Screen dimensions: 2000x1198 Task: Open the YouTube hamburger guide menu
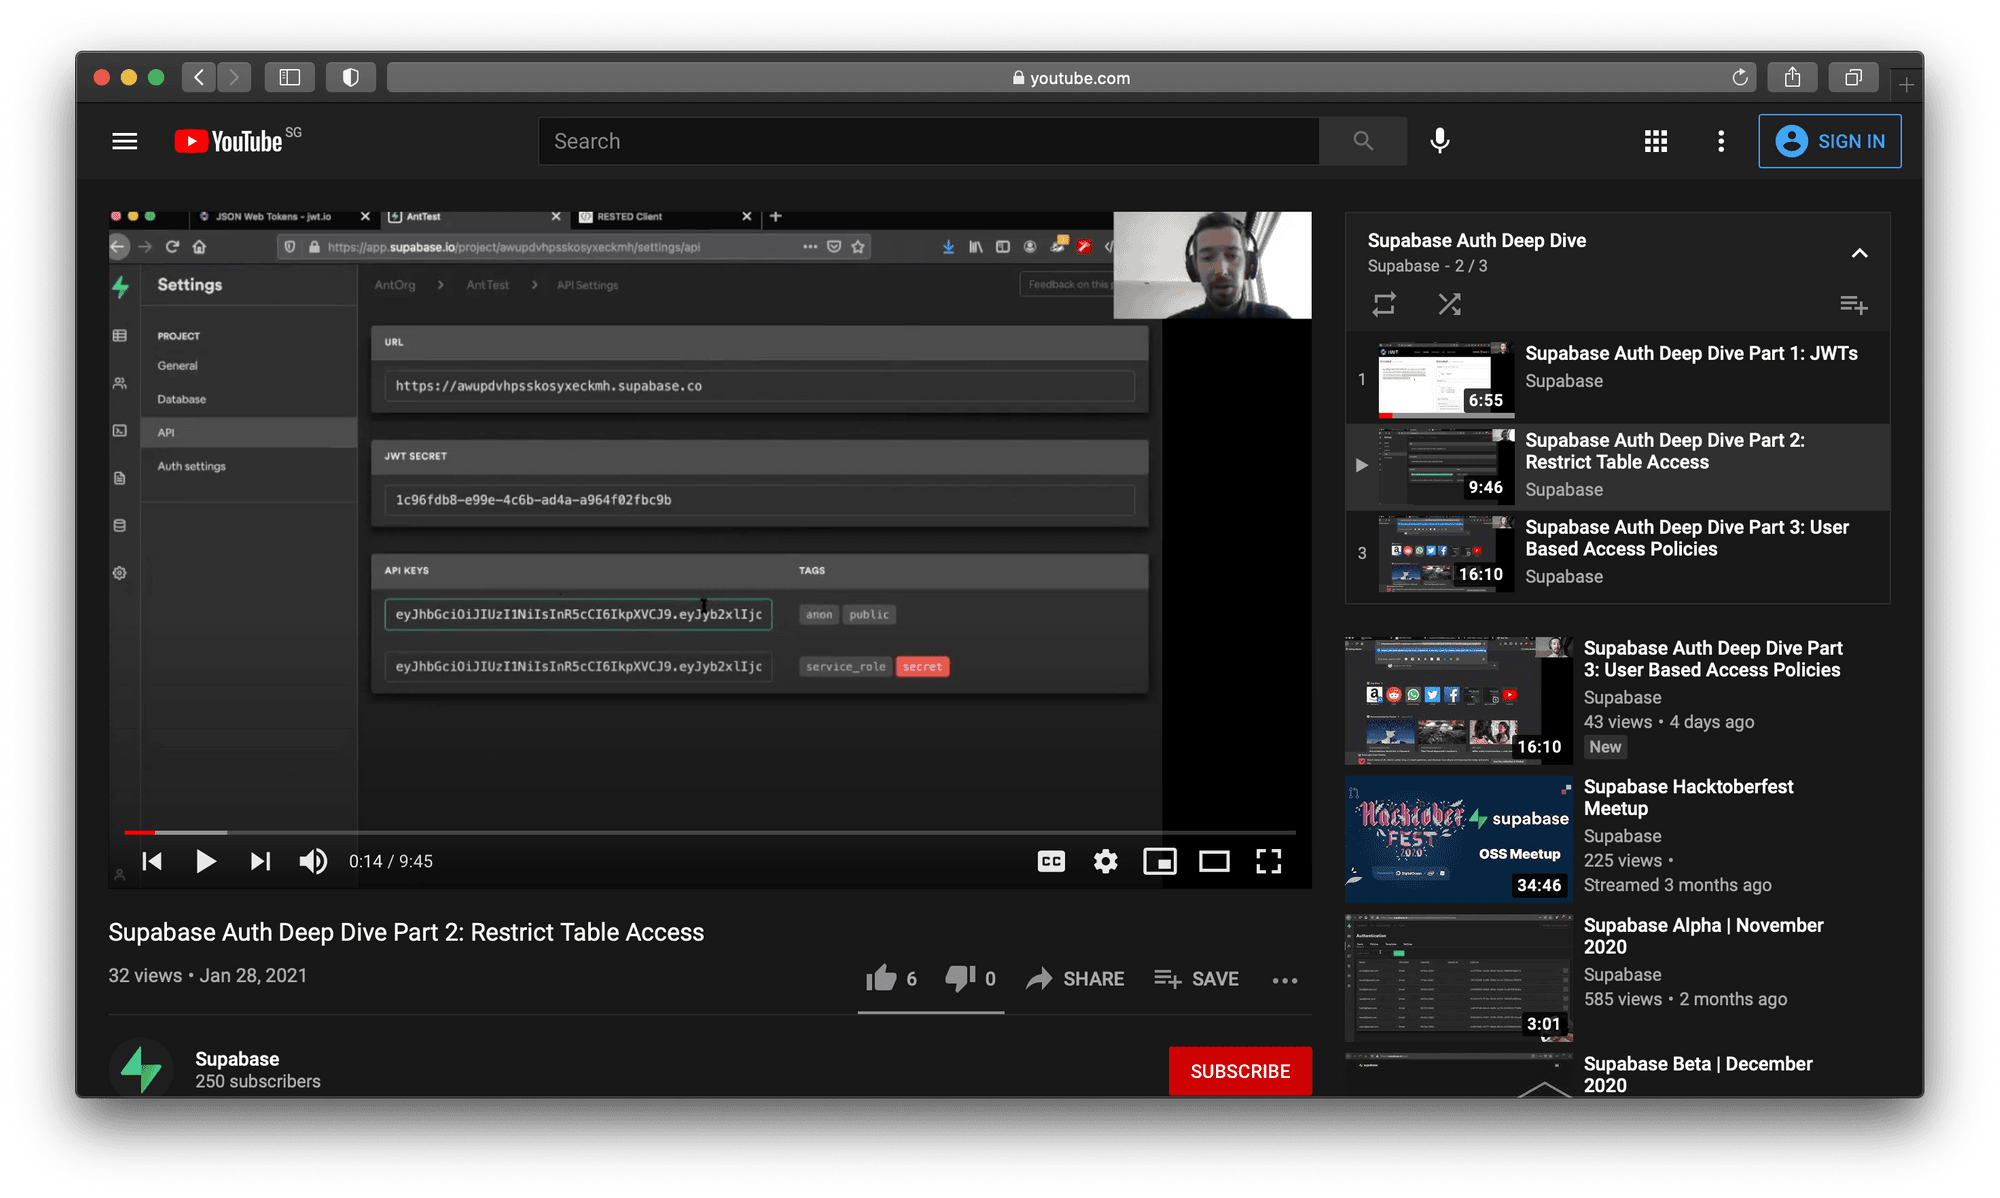click(125, 141)
